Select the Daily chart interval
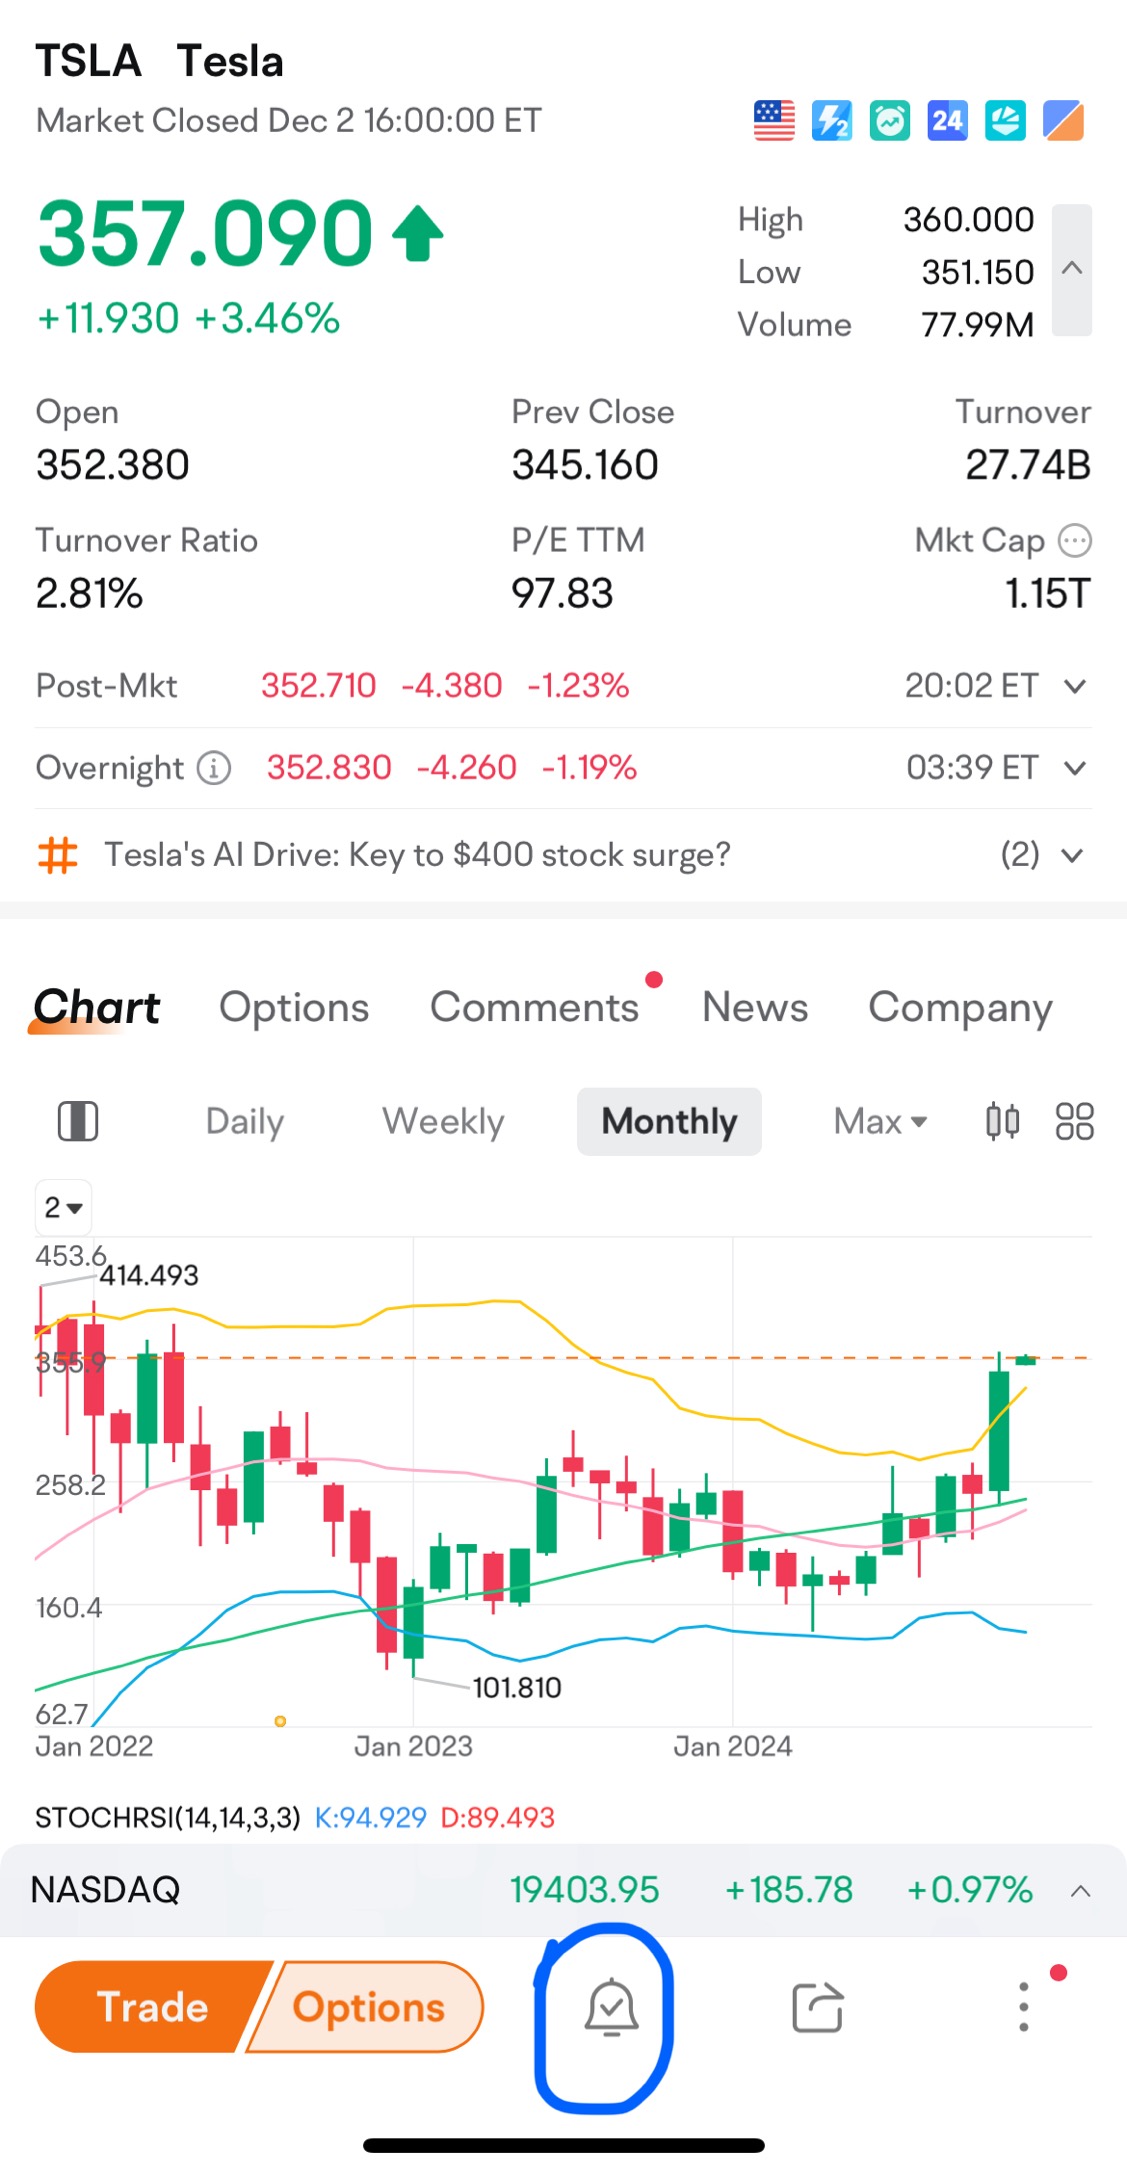1127x2176 pixels. pyautogui.click(x=244, y=1121)
